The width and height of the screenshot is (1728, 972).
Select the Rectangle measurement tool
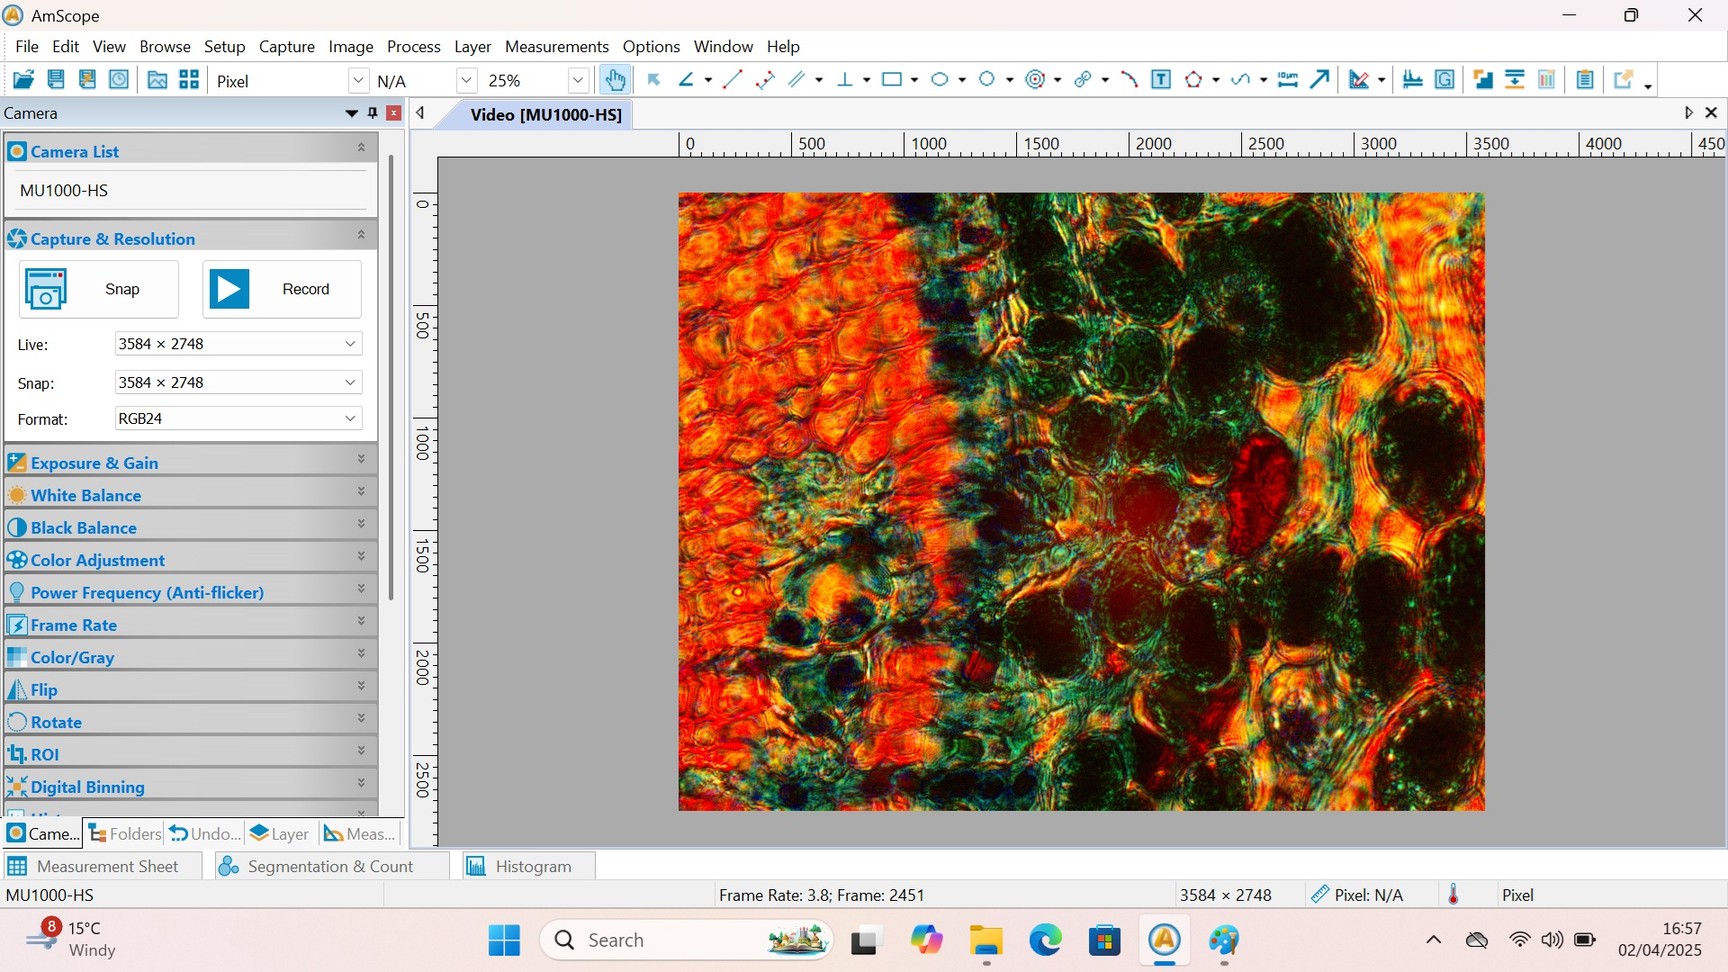click(x=892, y=80)
